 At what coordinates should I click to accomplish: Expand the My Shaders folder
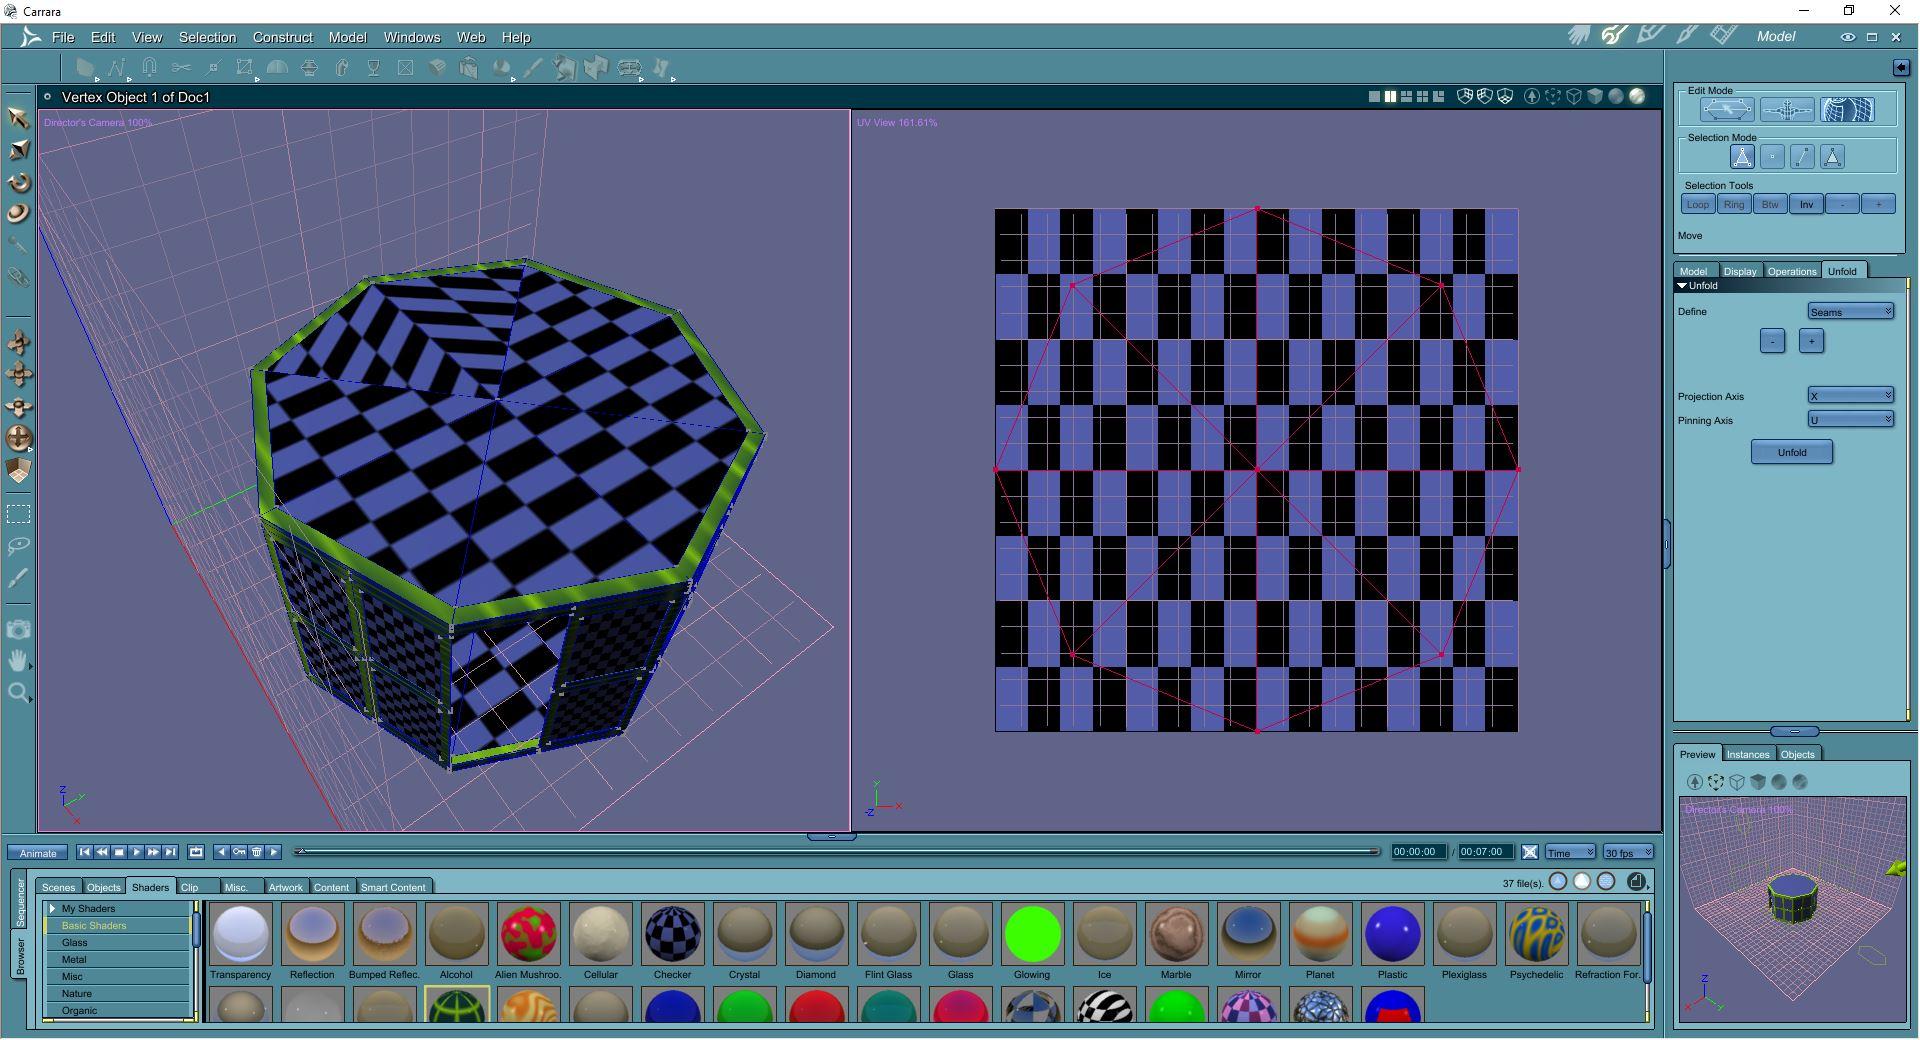click(x=52, y=909)
